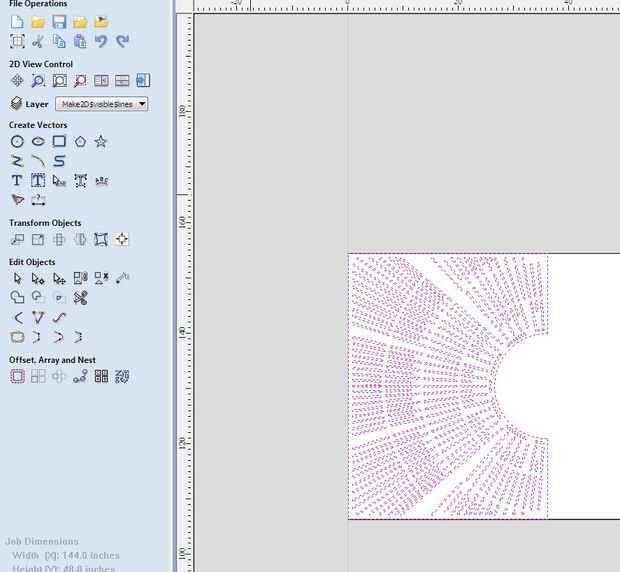
Task: Open the Create Fillets tool
Action: point(17,318)
